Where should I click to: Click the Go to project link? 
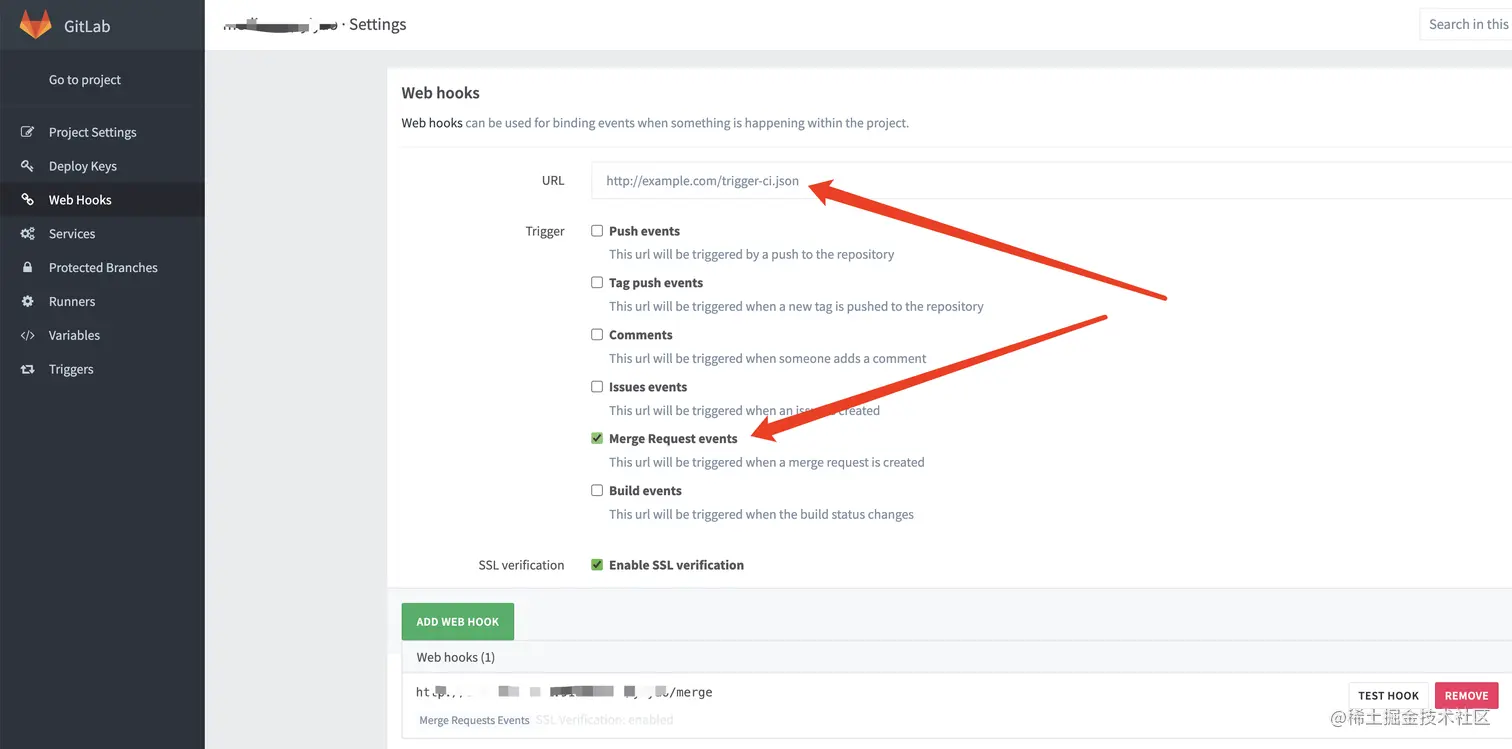pyautogui.click(x=85, y=80)
